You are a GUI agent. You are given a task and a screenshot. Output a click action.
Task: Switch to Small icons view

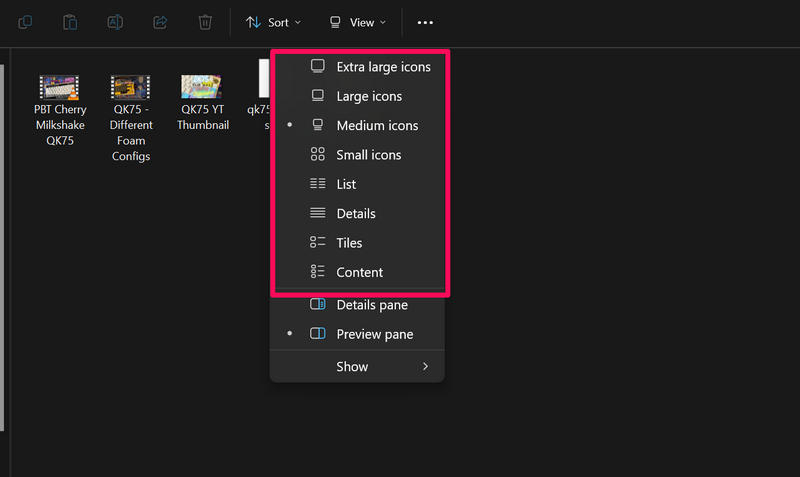coord(368,155)
